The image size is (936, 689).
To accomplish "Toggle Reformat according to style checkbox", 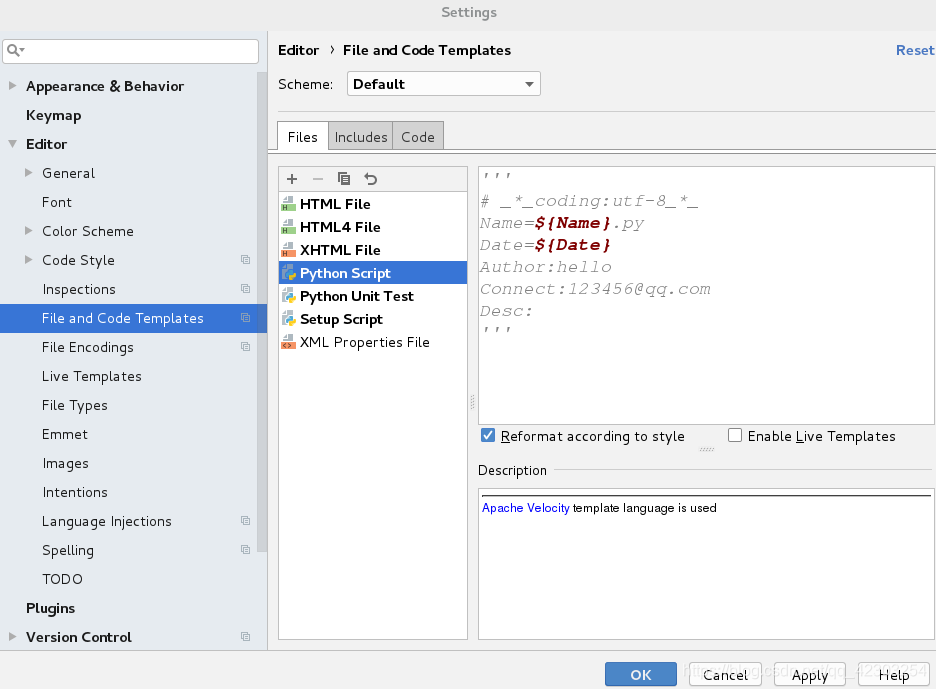I will [x=488, y=435].
